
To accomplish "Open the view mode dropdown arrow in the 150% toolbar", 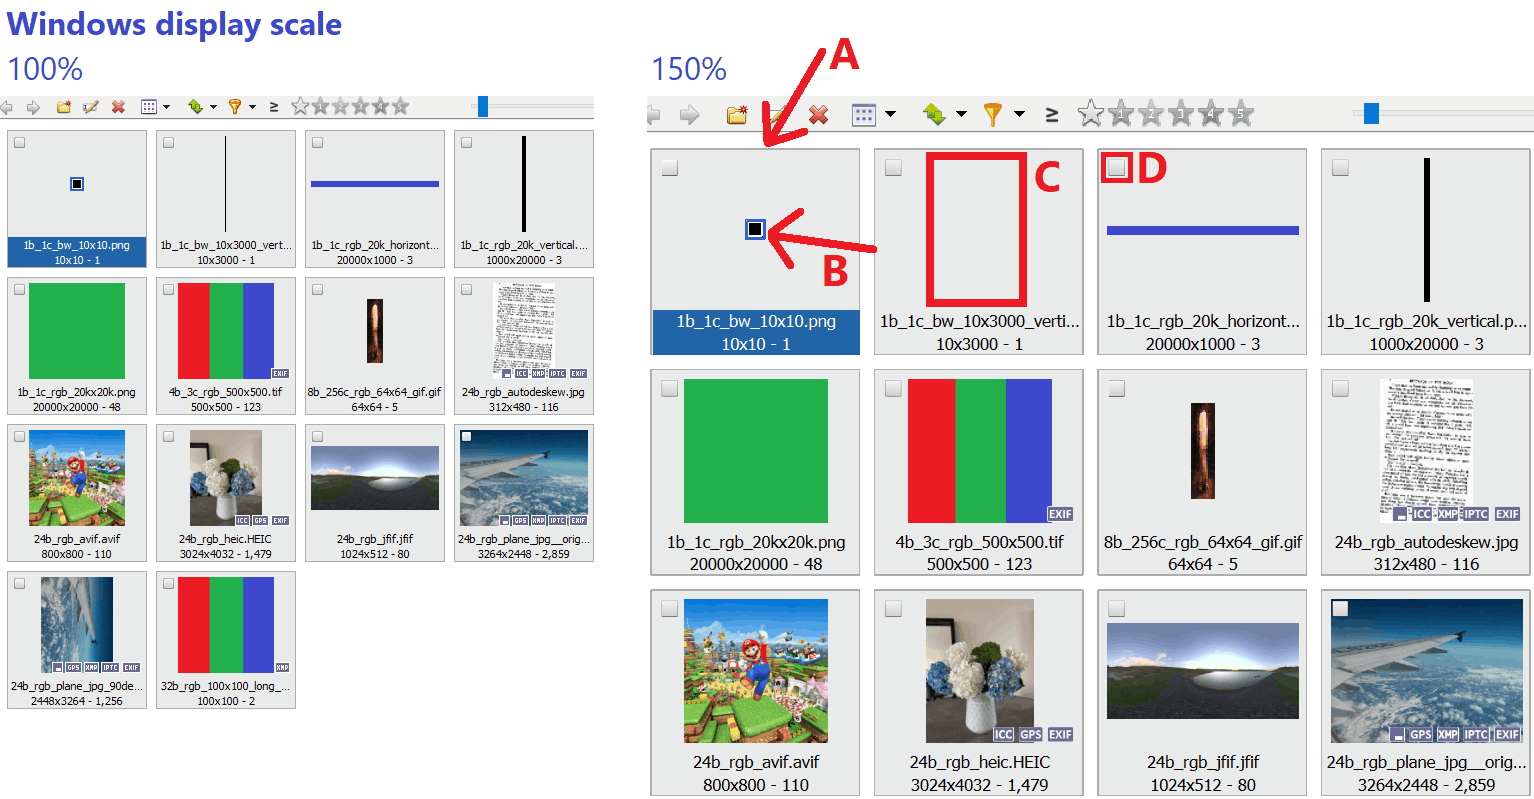I will click(x=890, y=115).
